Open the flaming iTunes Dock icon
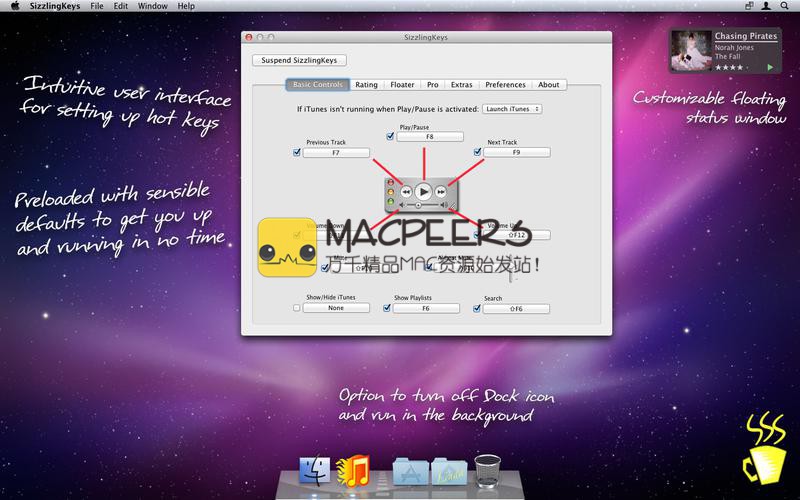This screenshot has width=800, height=500. tap(353, 470)
